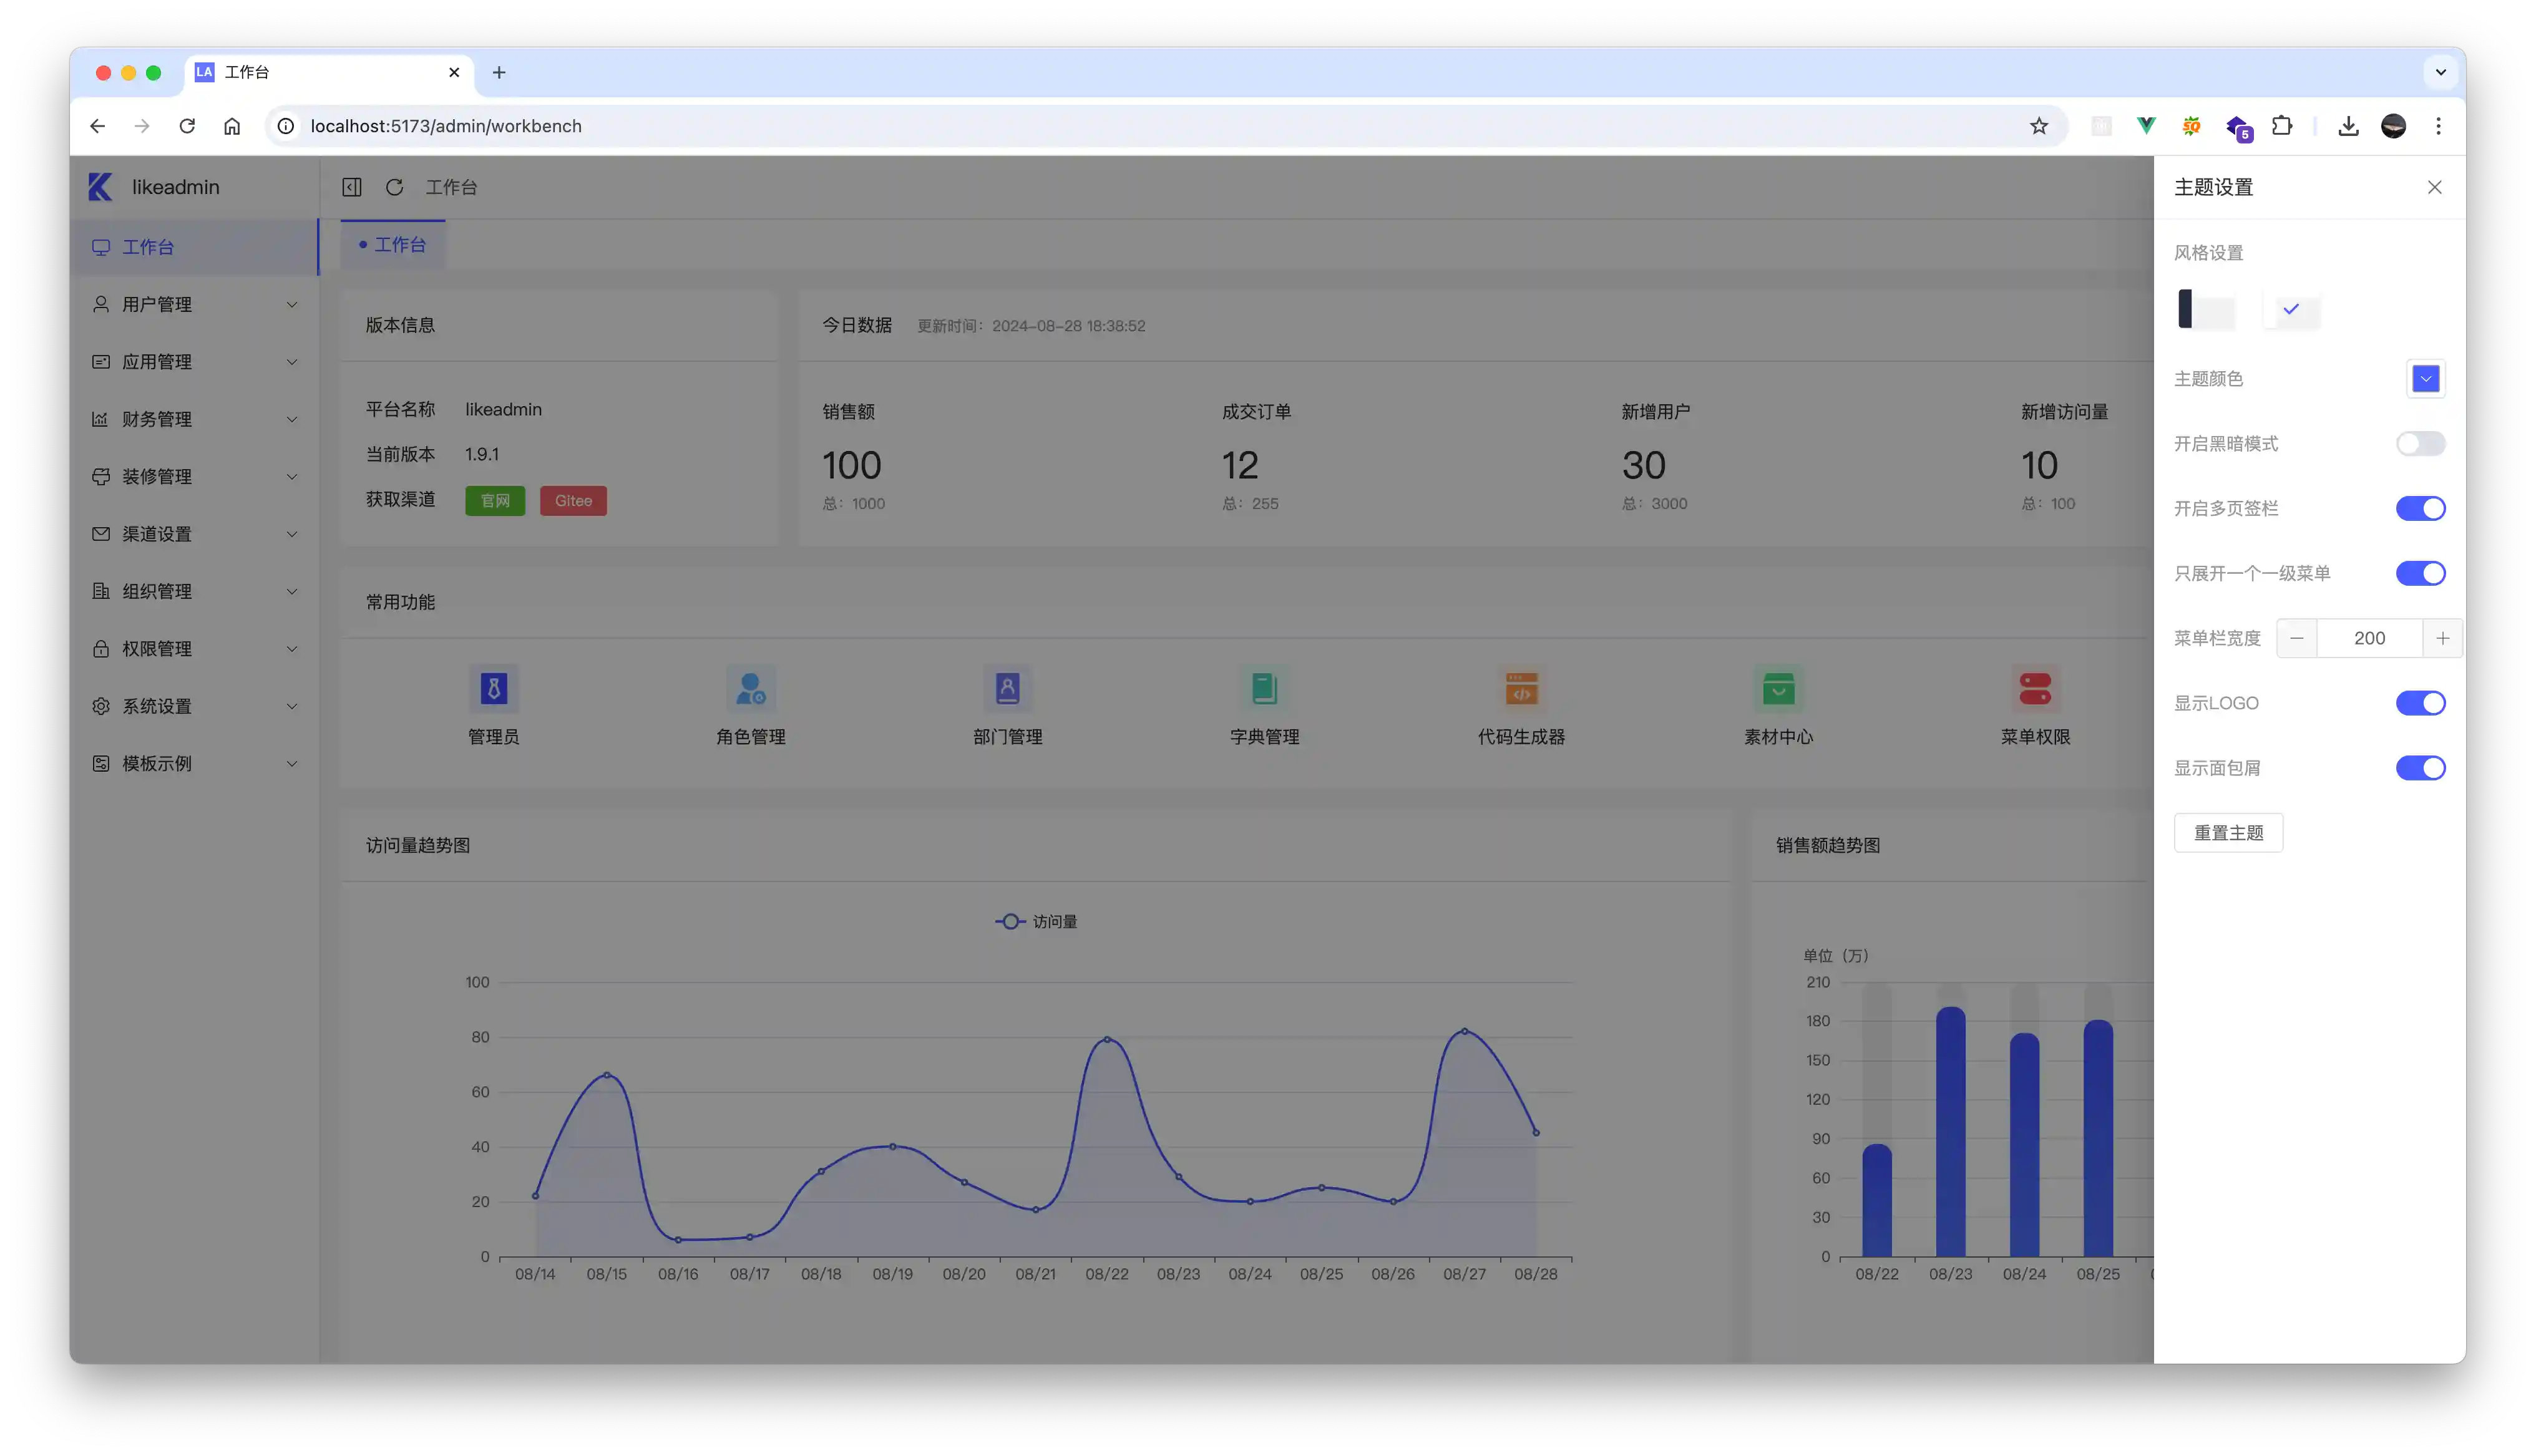Open the 管理员 shortcut icon
The height and width of the screenshot is (1456, 2536).
pos(493,689)
